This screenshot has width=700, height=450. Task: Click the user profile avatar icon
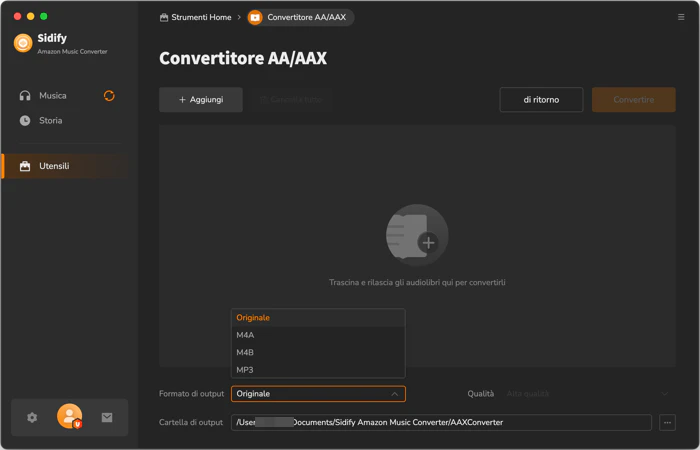click(70, 416)
